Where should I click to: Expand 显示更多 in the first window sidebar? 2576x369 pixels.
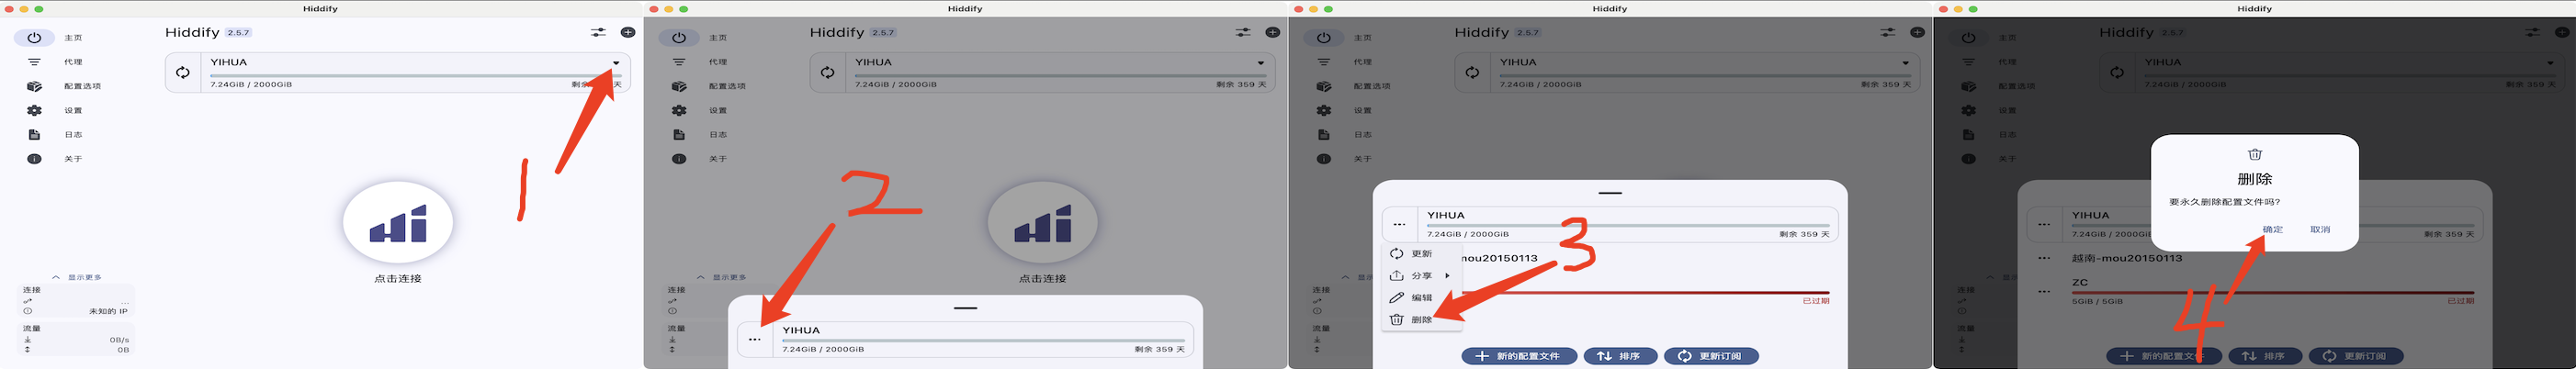77,277
